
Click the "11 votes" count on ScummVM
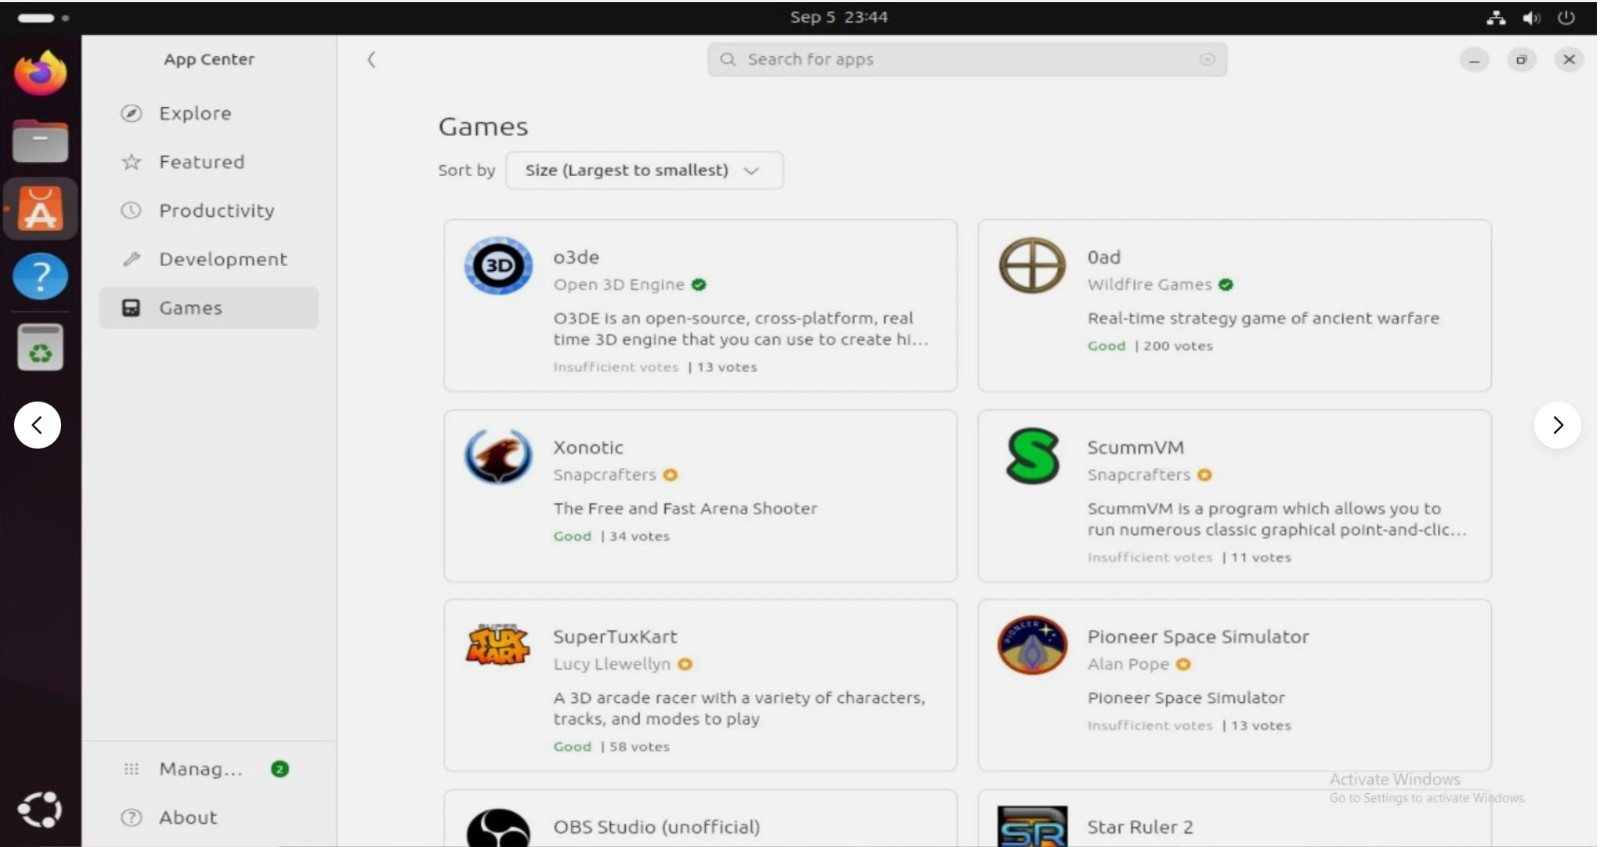pyautogui.click(x=1261, y=557)
